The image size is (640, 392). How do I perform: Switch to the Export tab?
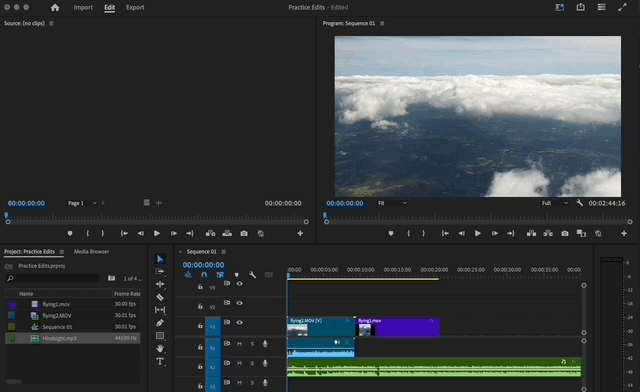[x=135, y=7]
